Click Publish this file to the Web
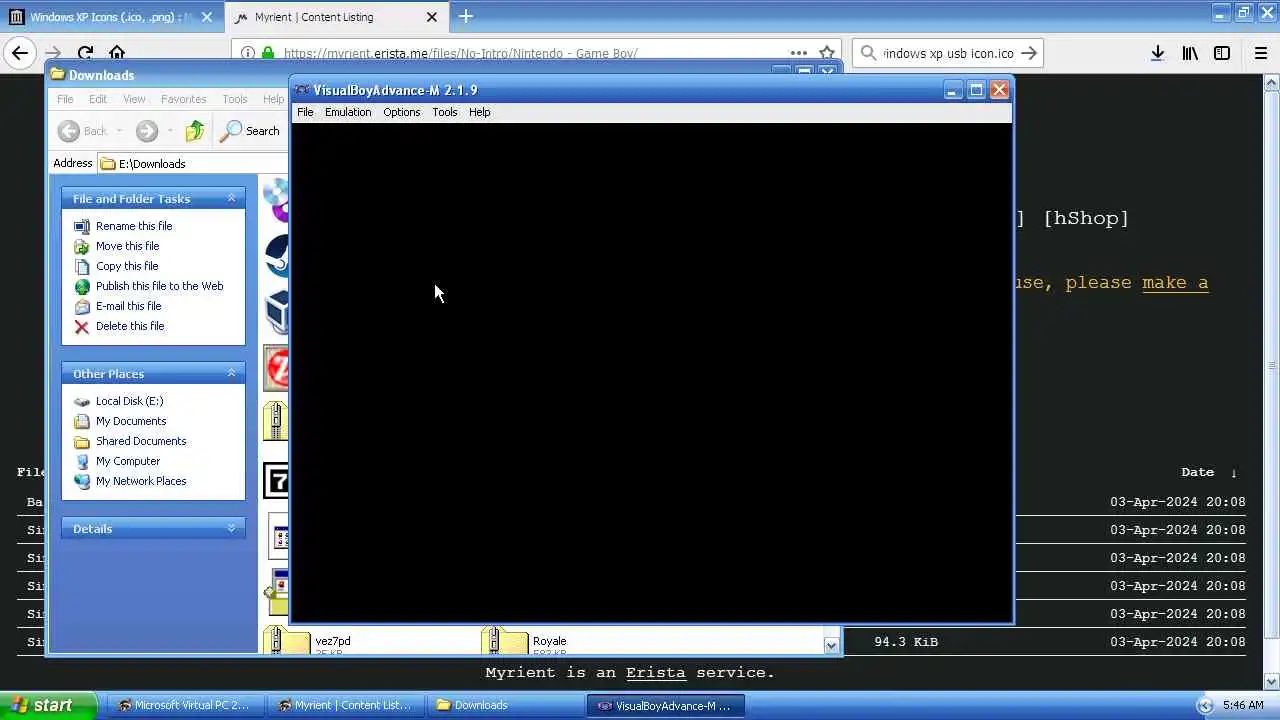 coord(159,286)
